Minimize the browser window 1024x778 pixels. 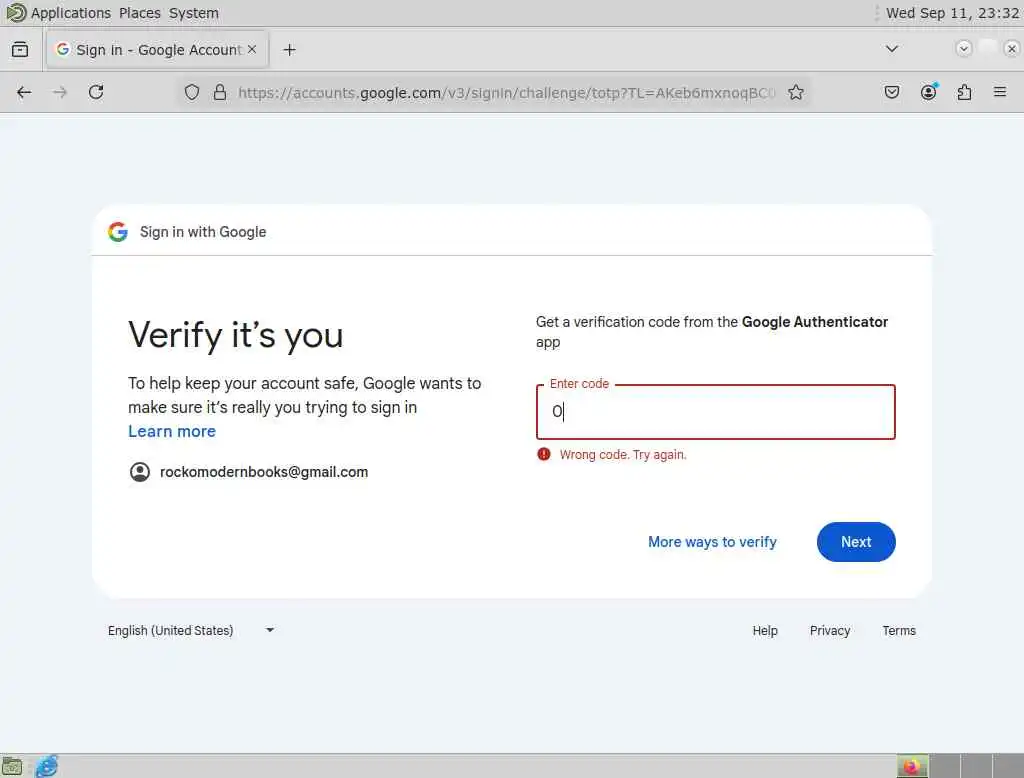click(x=963, y=49)
